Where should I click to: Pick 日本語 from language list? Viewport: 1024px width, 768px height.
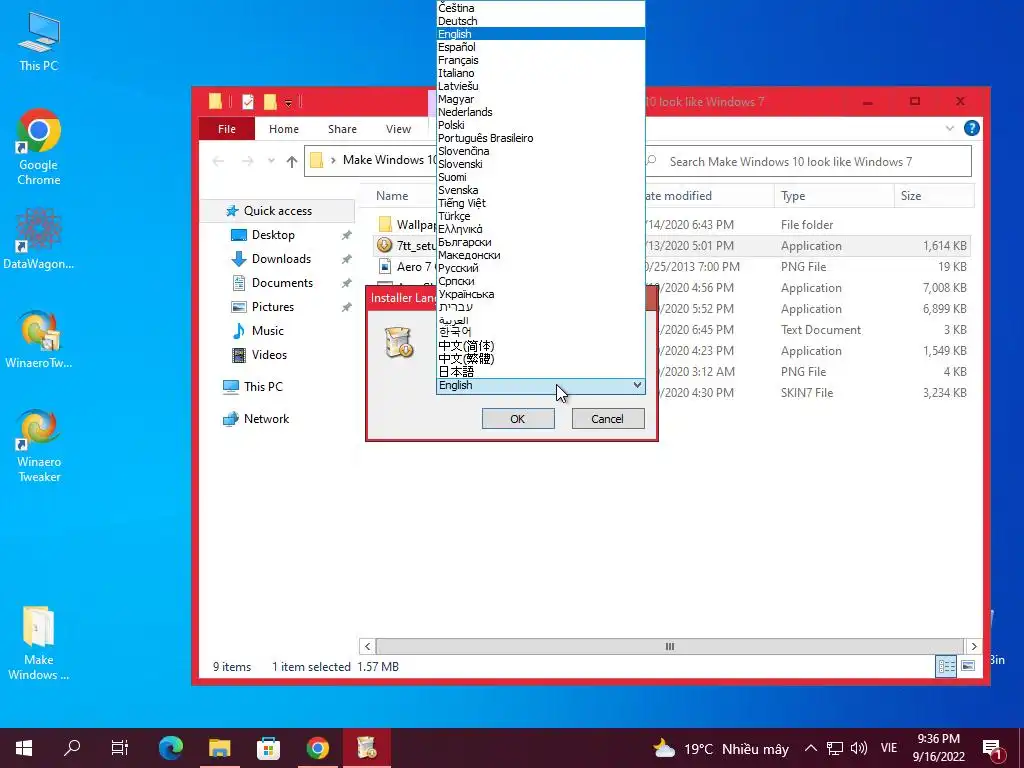tap(541, 372)
